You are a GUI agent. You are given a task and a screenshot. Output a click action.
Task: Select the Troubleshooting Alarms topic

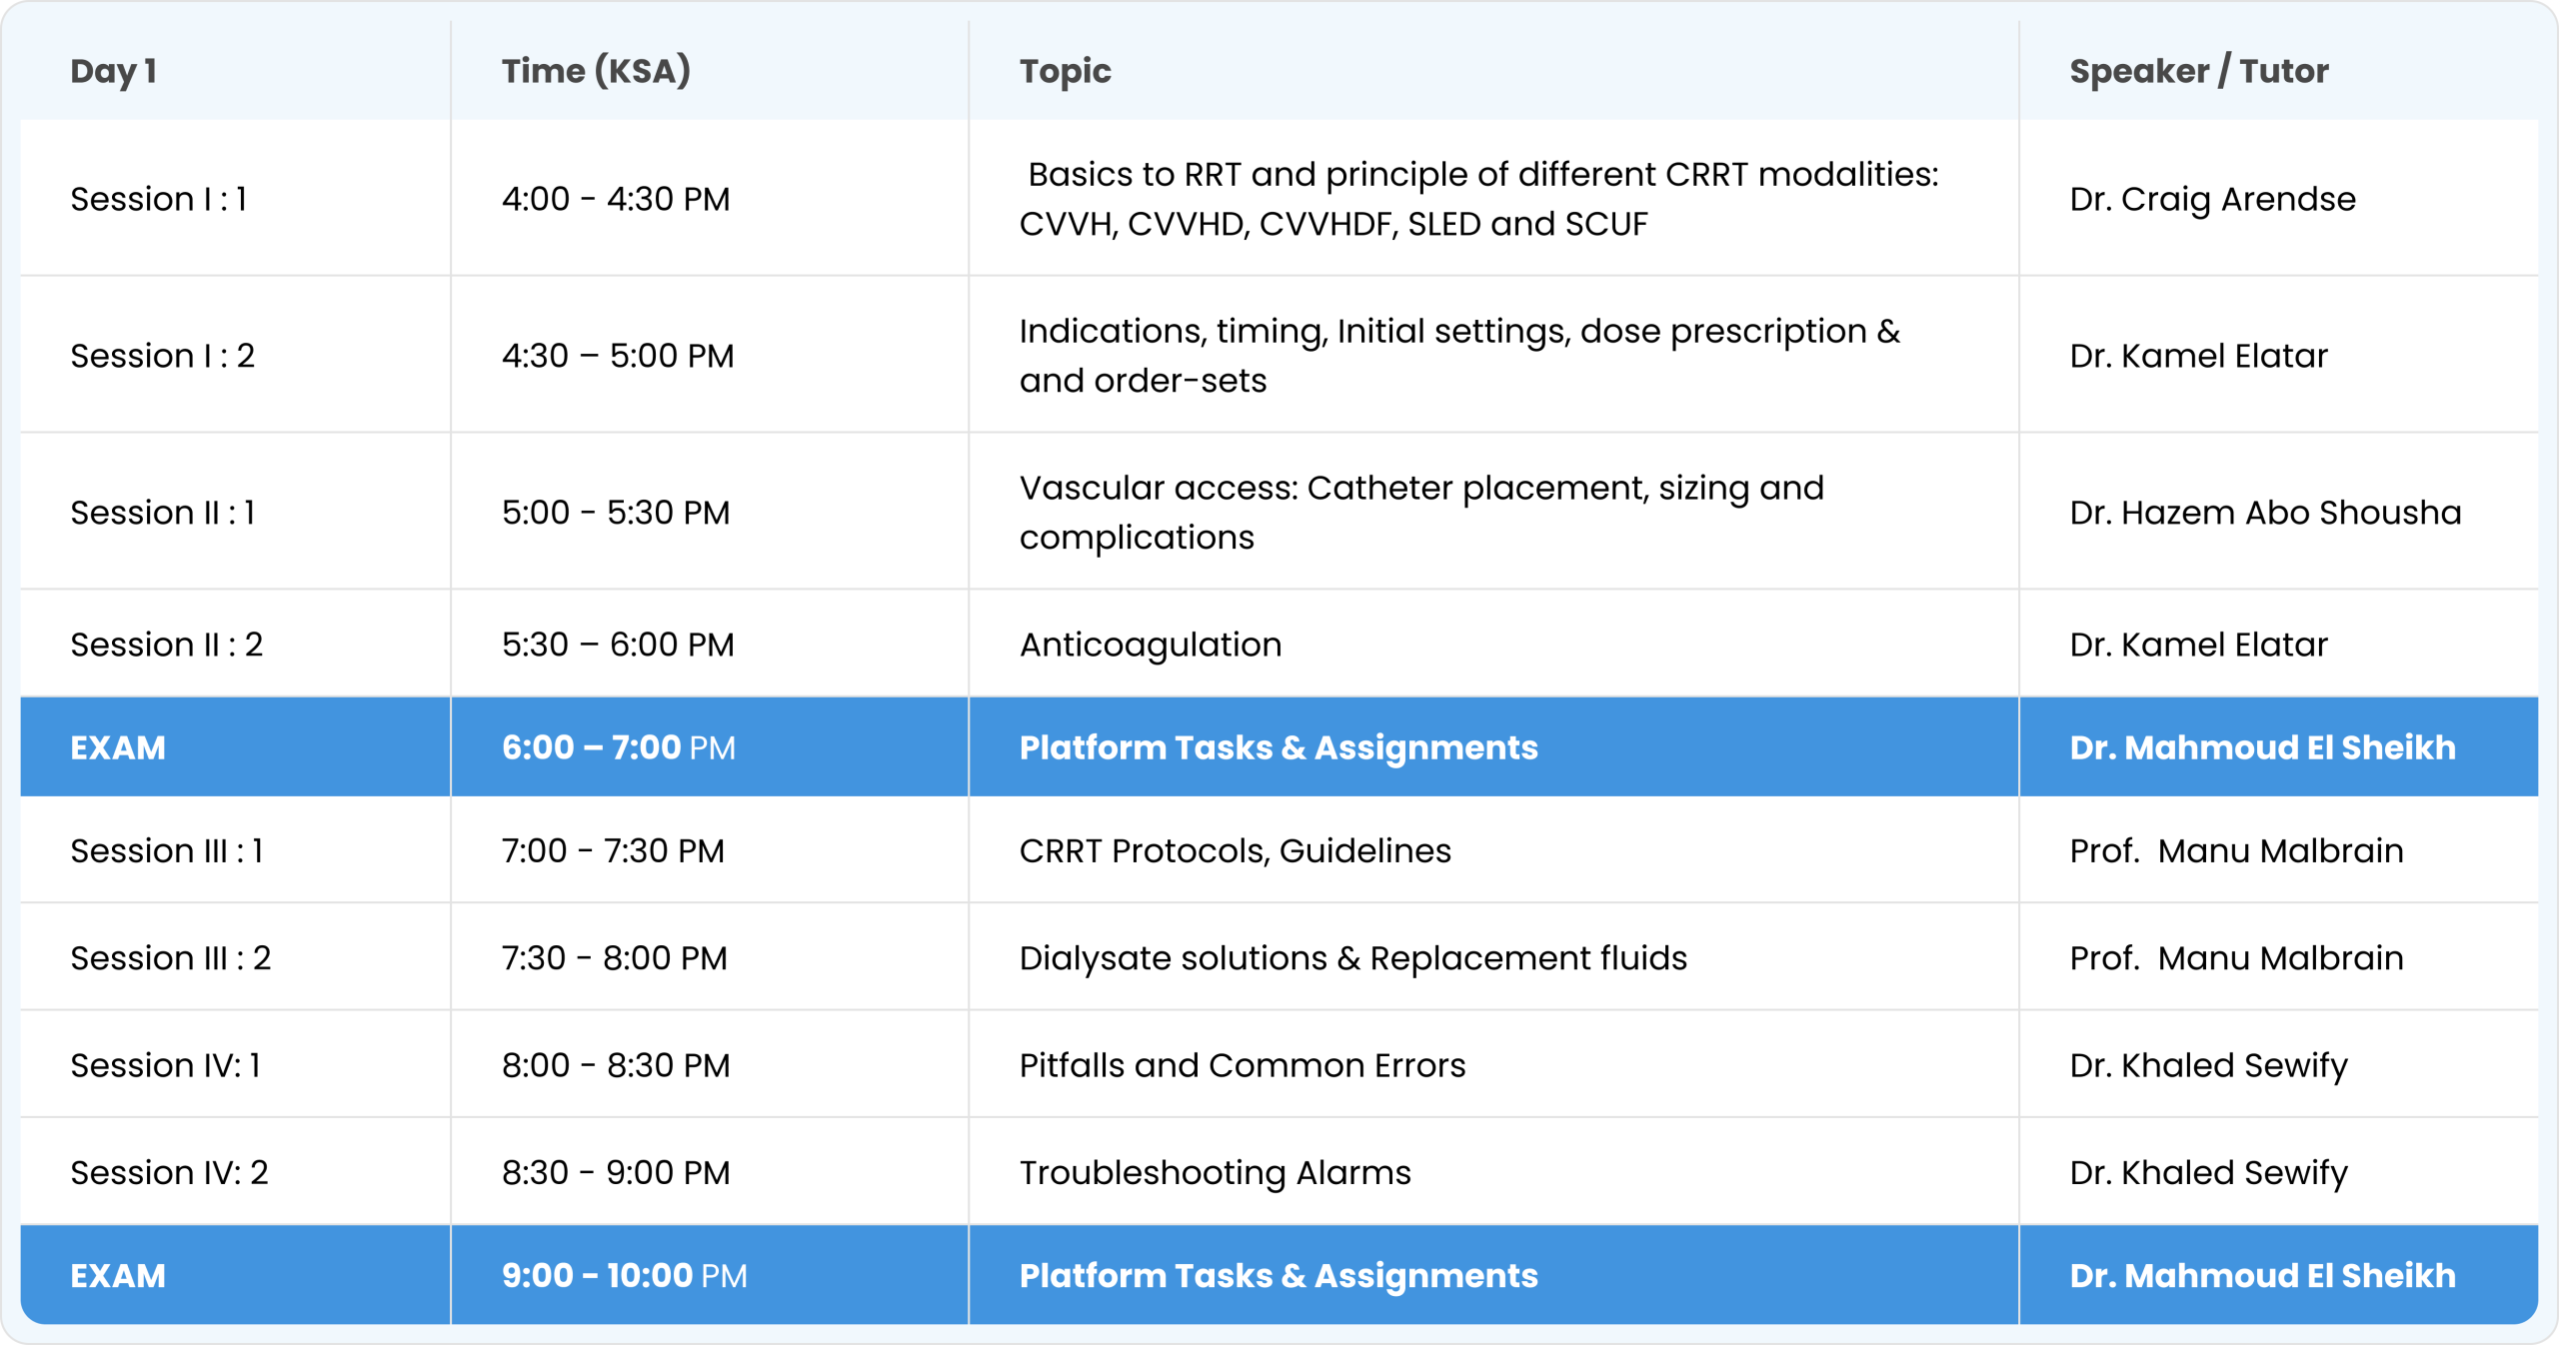coord(1215,1172)
